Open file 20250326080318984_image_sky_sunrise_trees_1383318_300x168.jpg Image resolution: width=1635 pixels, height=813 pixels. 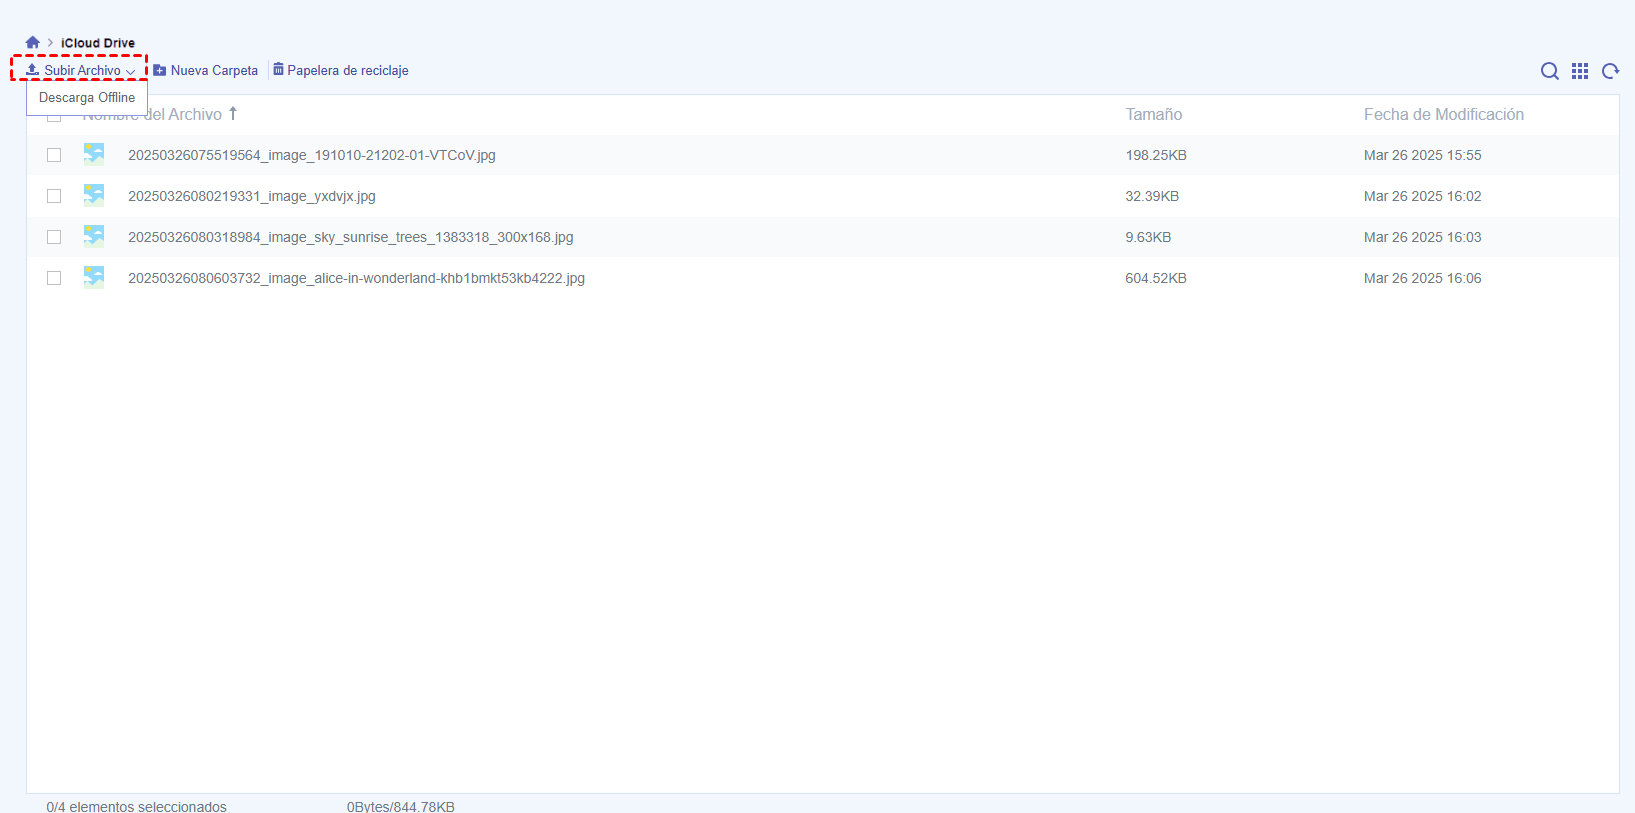[x=351, y=237]
